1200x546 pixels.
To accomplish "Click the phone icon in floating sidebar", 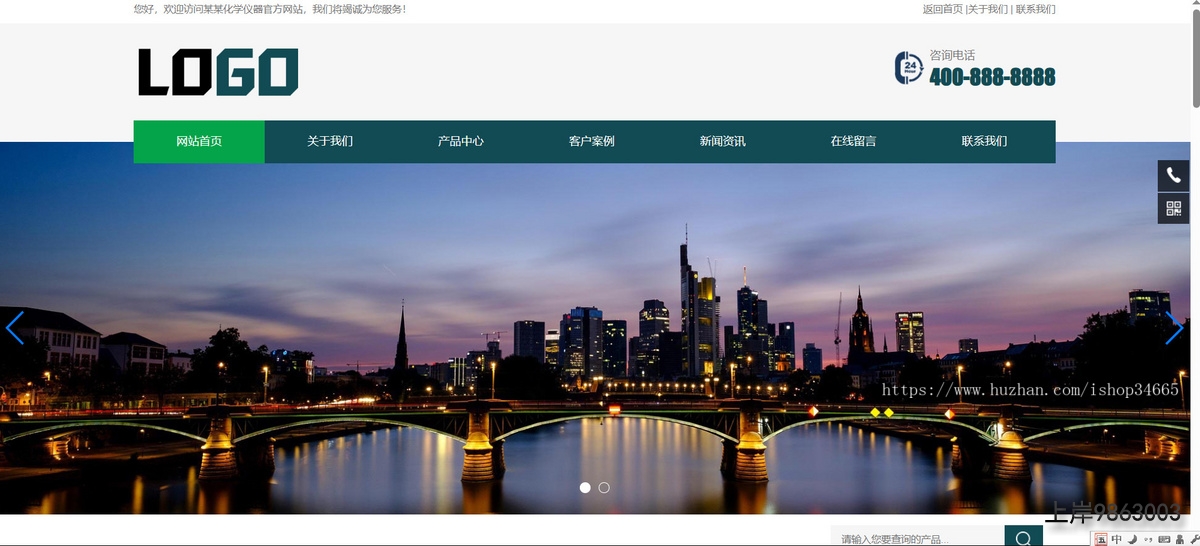I will (x=1173, y=176).
